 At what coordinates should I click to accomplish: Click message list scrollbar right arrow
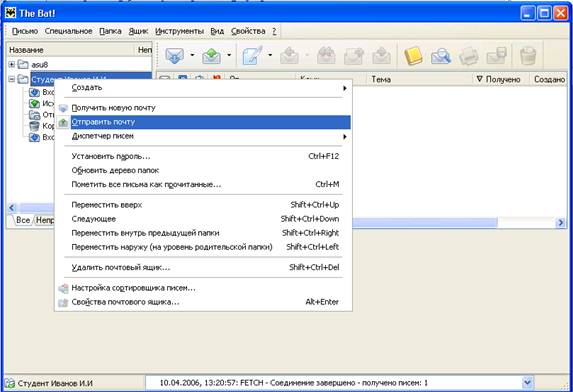pyautogui.click(x=561, y=222)
